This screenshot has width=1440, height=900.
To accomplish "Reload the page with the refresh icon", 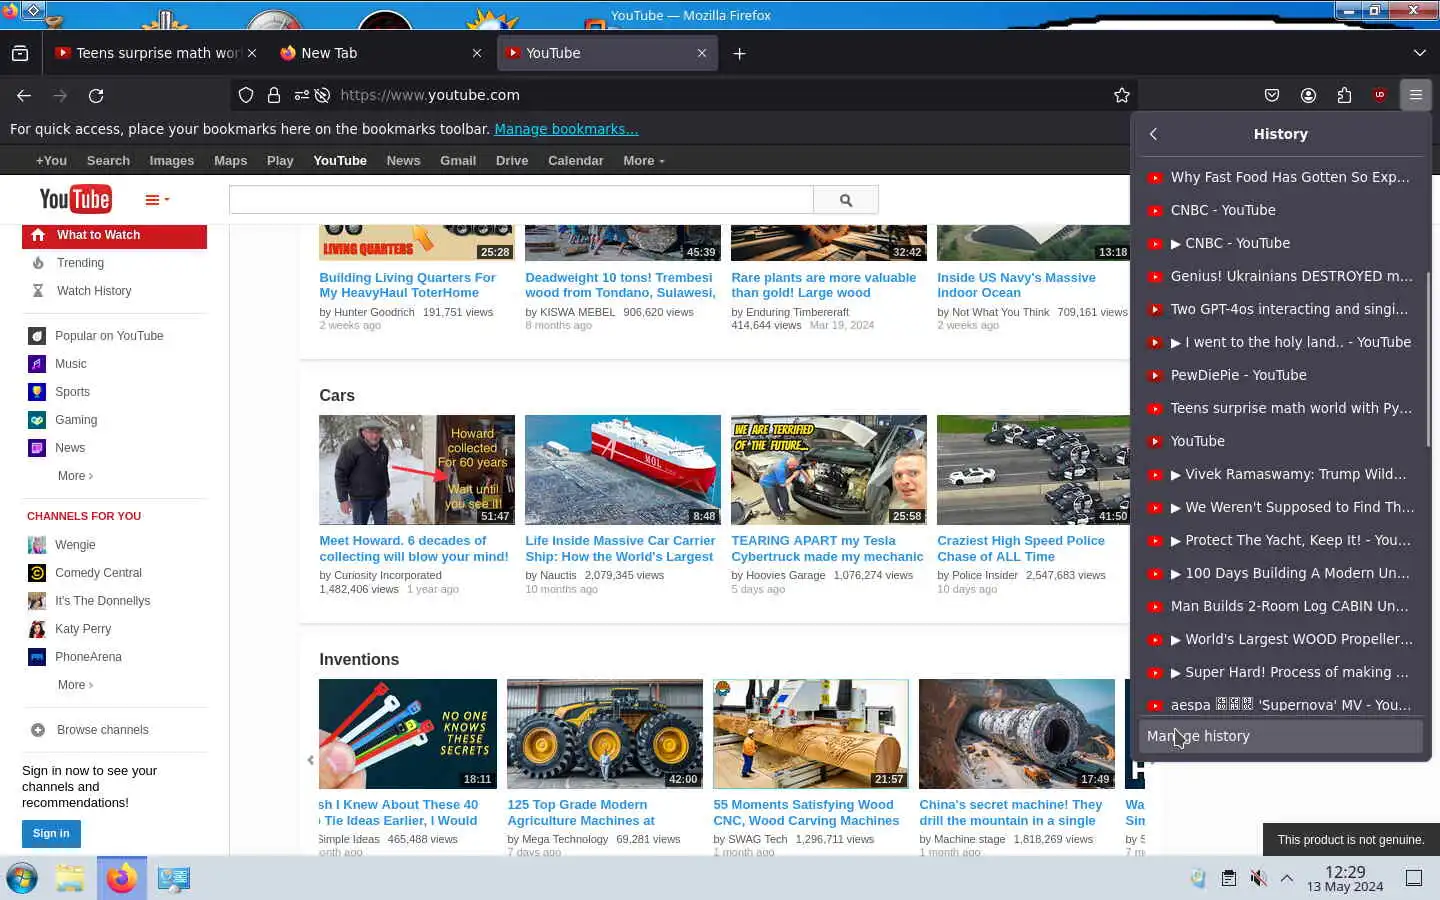I will pos(96,95).
